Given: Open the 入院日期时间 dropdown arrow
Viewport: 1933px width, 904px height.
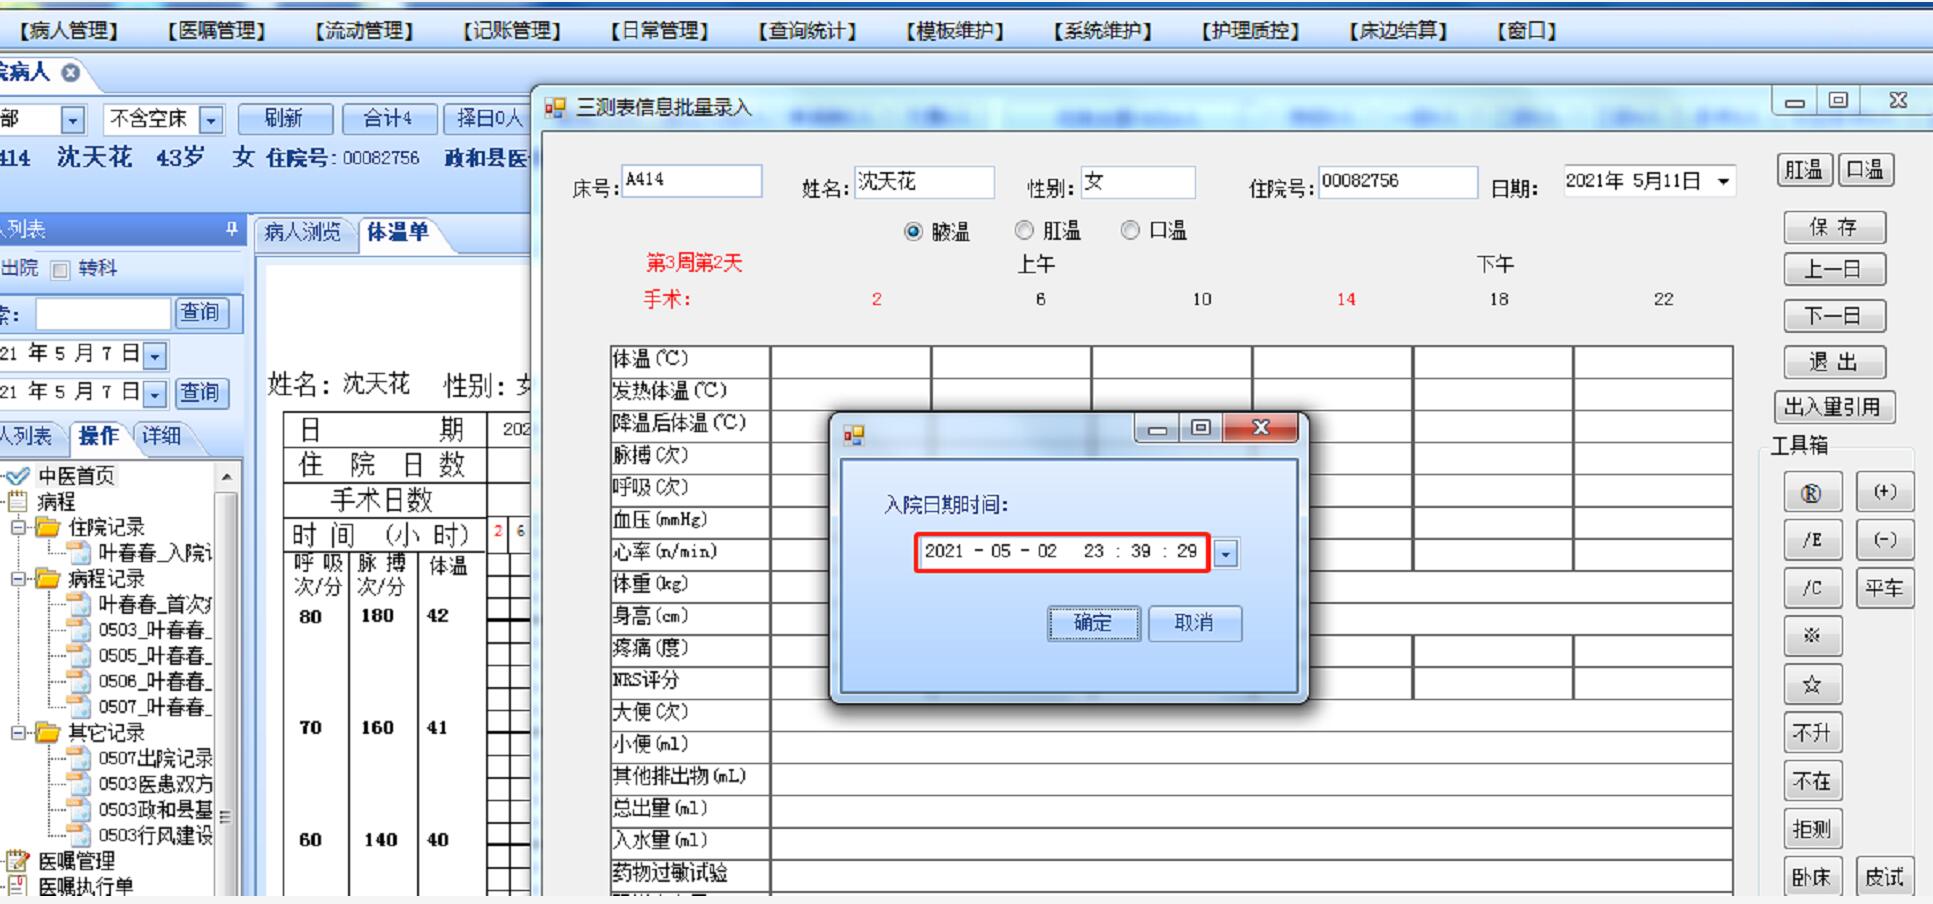Looking at the screenshot, I should coord(1226,553).
